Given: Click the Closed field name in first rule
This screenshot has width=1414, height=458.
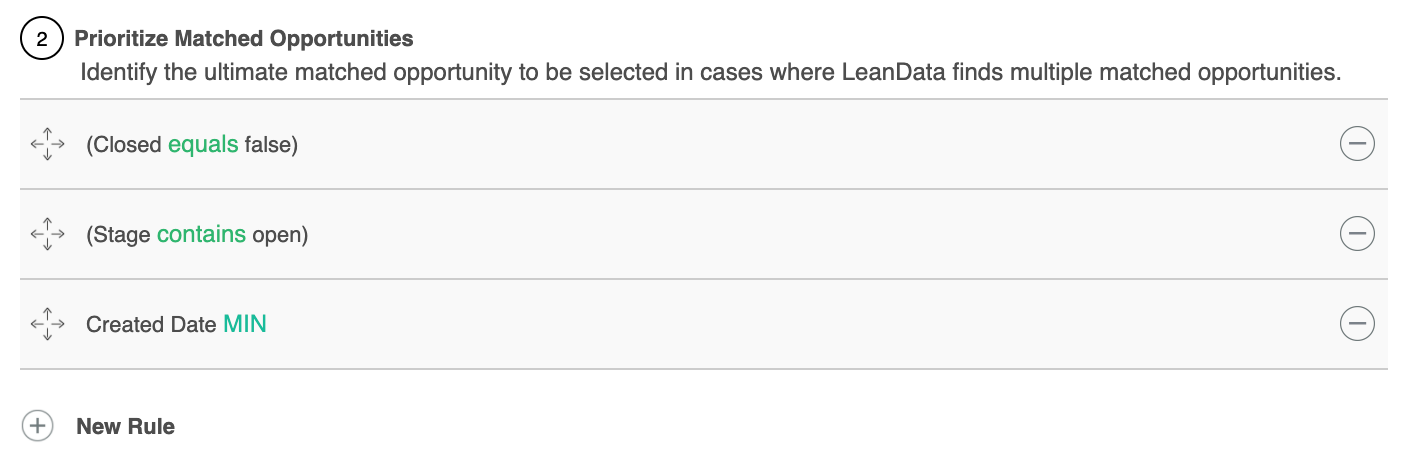Looking at the screenshot, I should [127, 145].
